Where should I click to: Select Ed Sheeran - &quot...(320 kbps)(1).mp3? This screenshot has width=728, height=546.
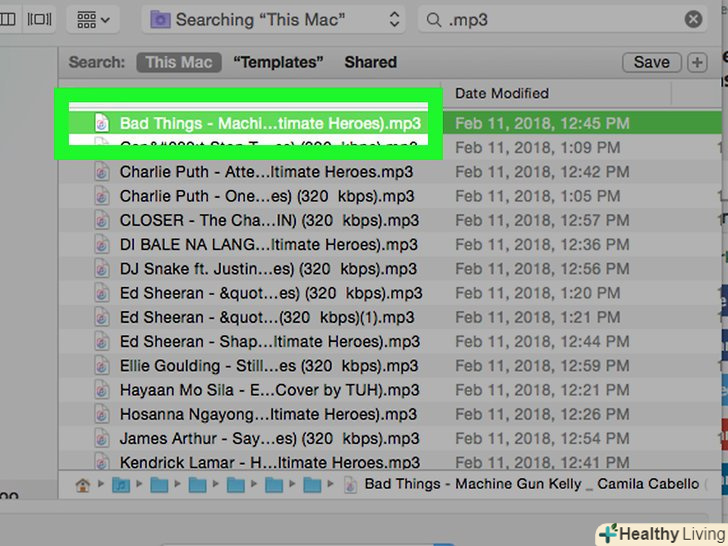pyautogui.click(x=267, y=317)
